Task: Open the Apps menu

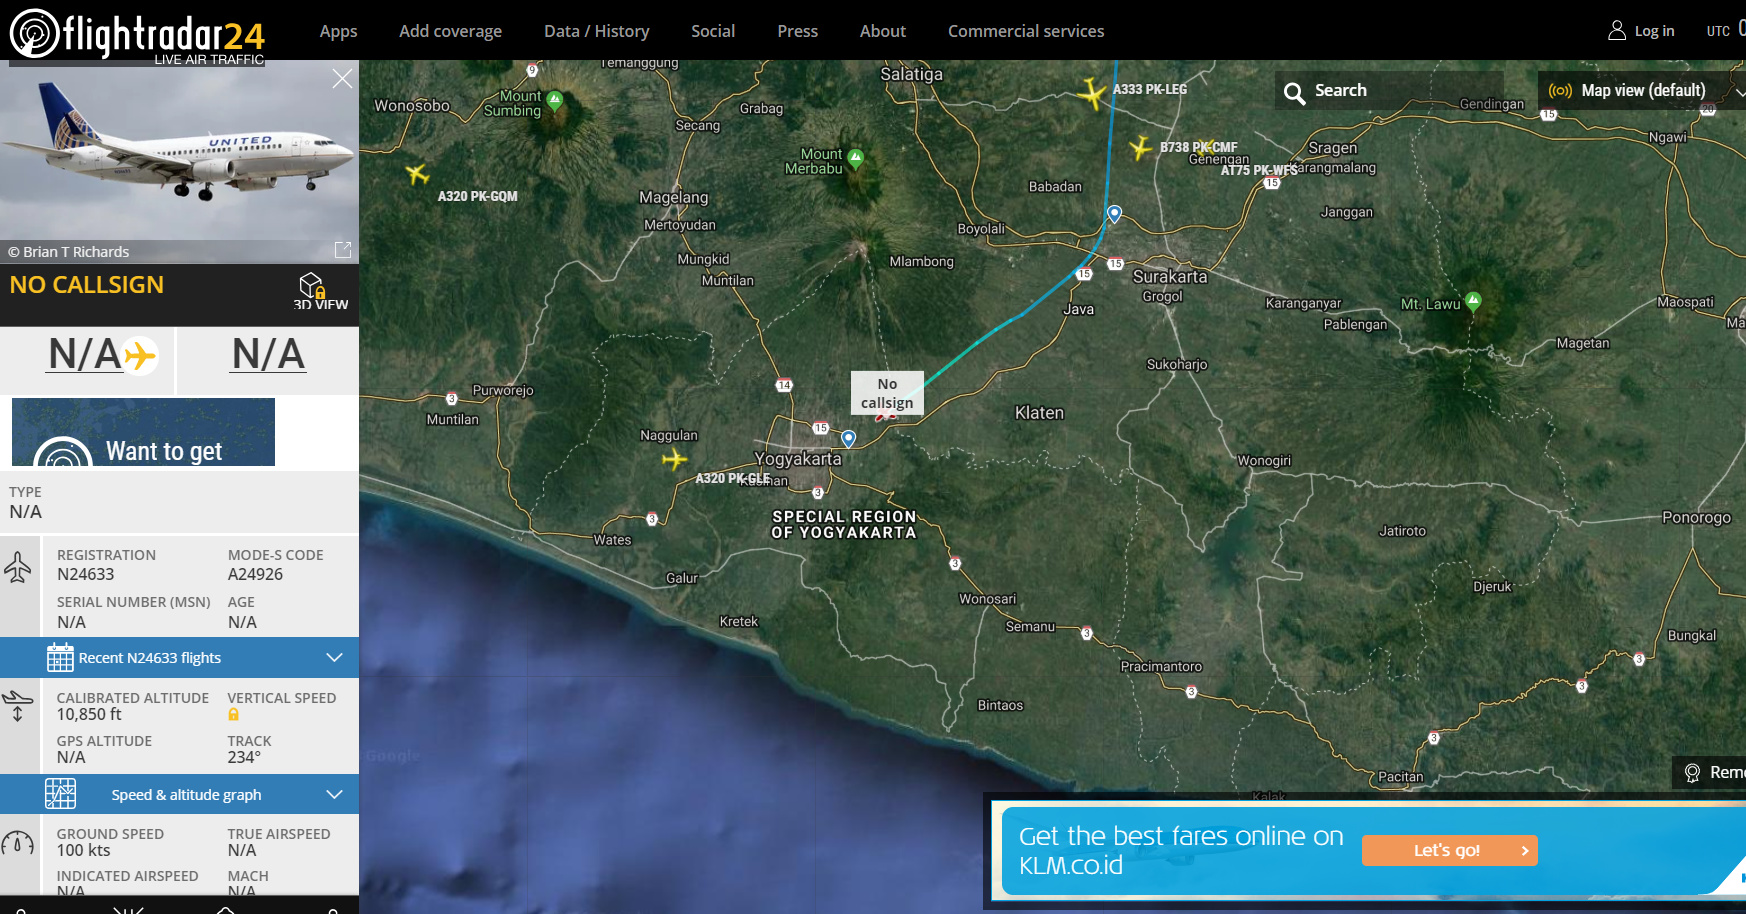Action: tap(338, 31)
